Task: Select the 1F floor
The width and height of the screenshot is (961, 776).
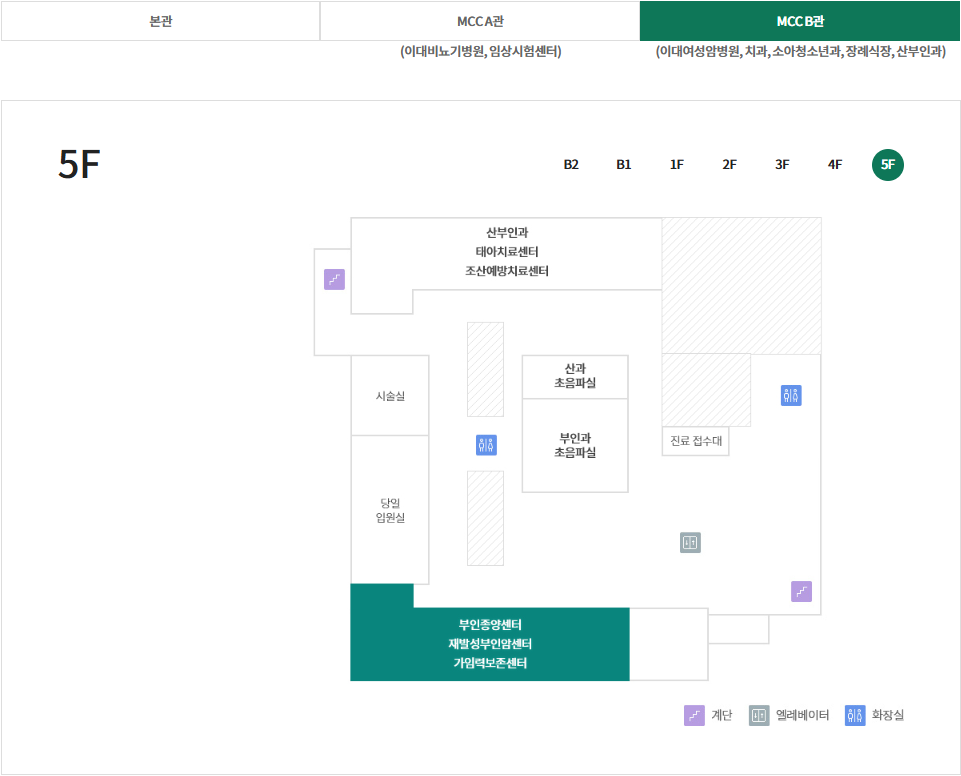Action: [x=676, y=165]
